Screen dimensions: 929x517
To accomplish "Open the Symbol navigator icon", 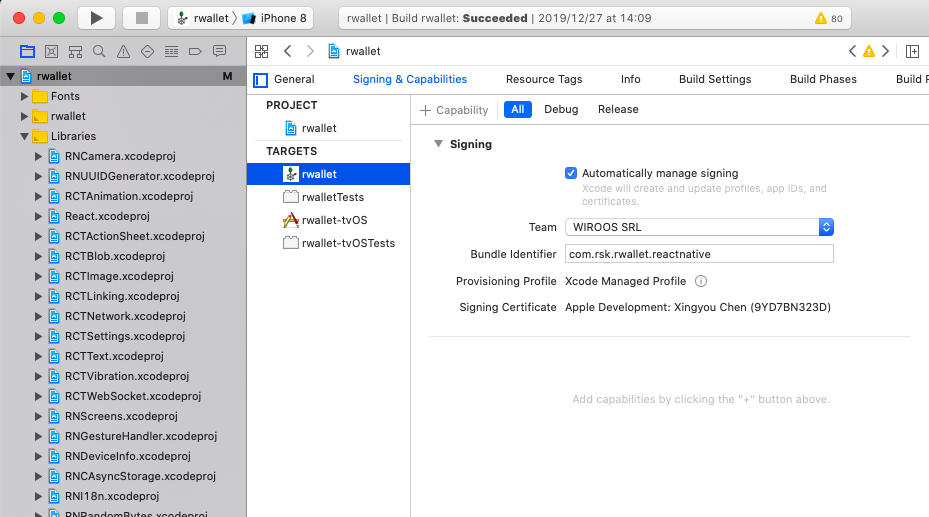I will (75, 52).
